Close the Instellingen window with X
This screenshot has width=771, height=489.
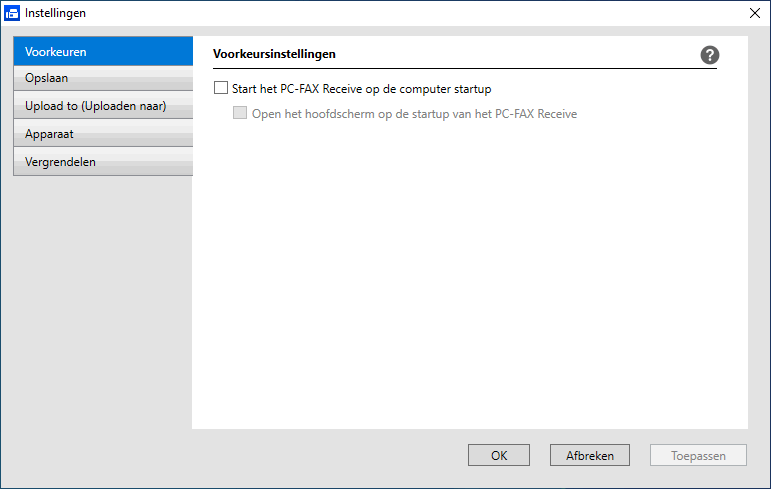(x=755, y=13)
